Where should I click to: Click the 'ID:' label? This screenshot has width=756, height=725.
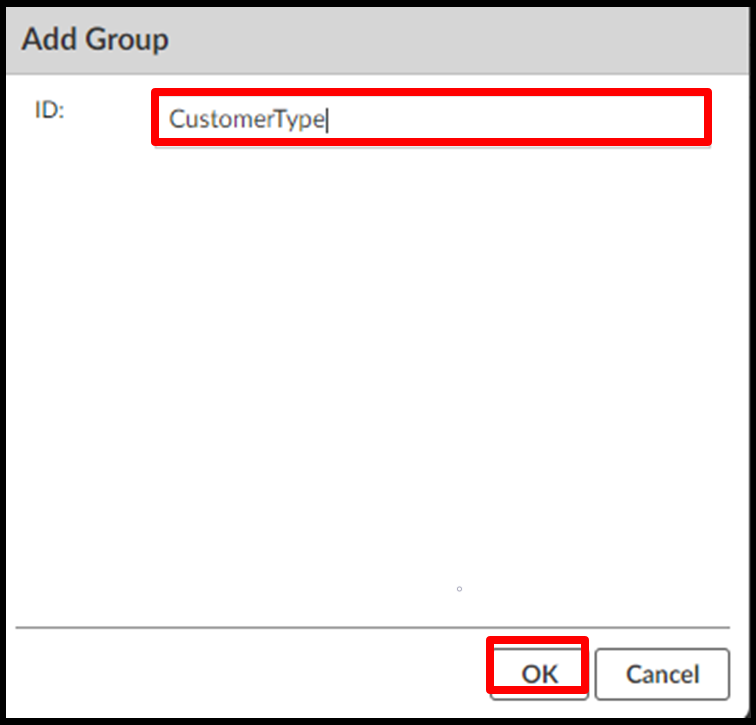pyautogui.click(x=49, y=111)
